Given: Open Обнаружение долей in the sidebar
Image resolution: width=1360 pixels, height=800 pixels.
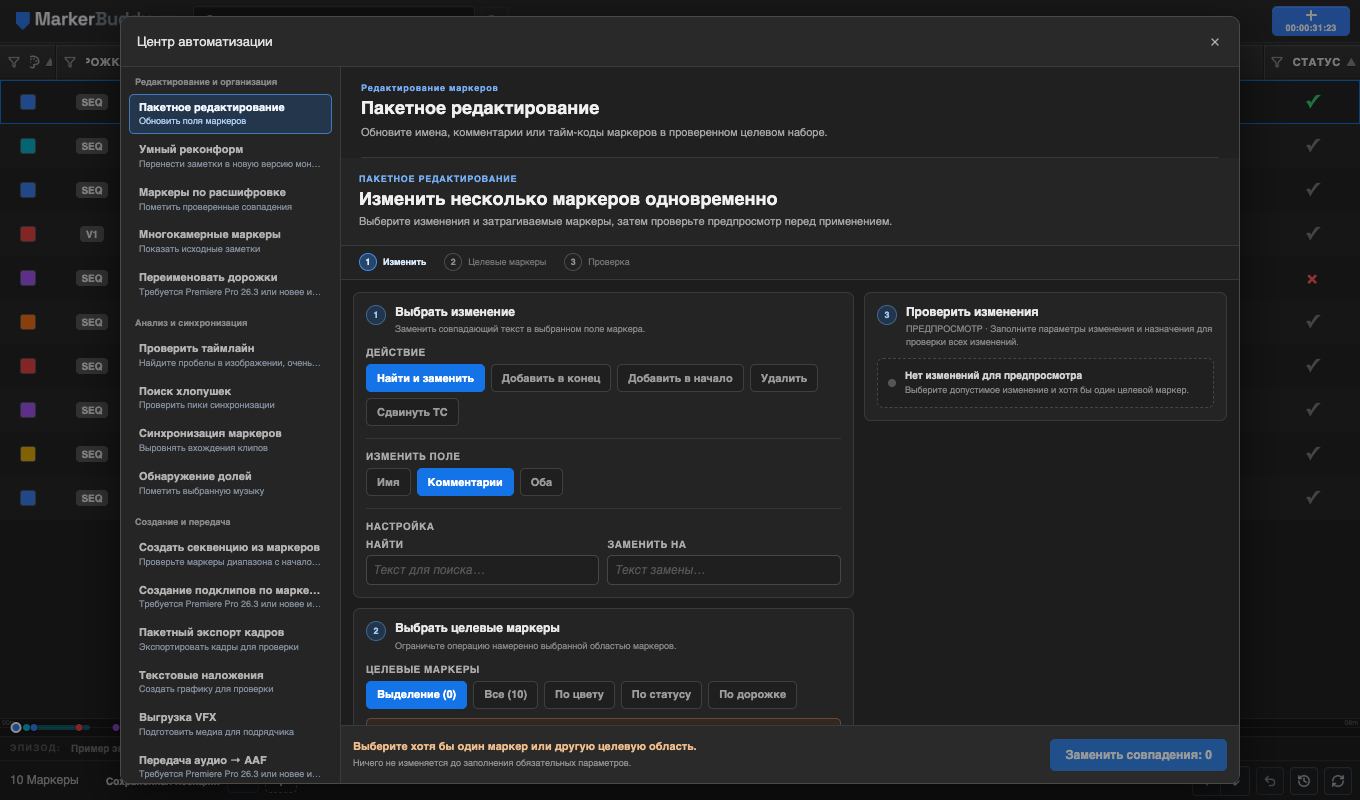Looking at the screenshot, I should (230, 483).
